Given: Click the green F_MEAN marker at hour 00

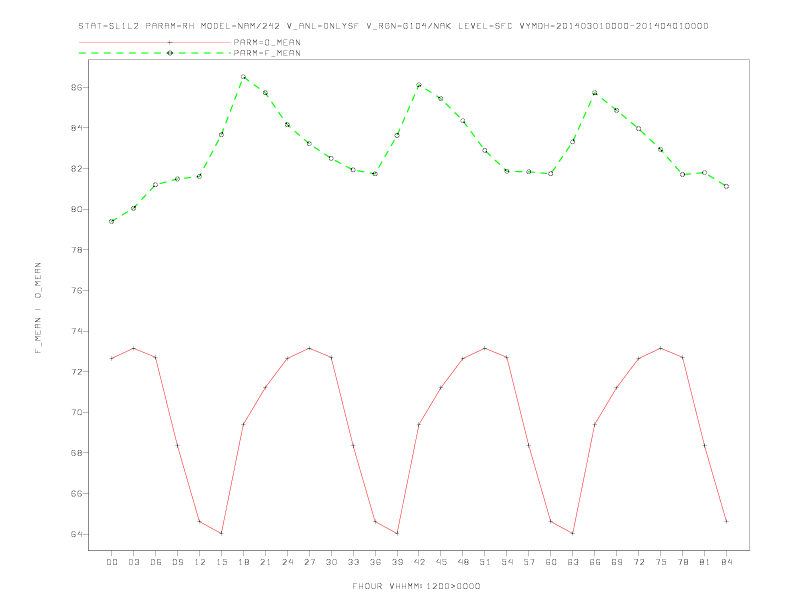Looking at the screenshot, I should click(112, 221).
